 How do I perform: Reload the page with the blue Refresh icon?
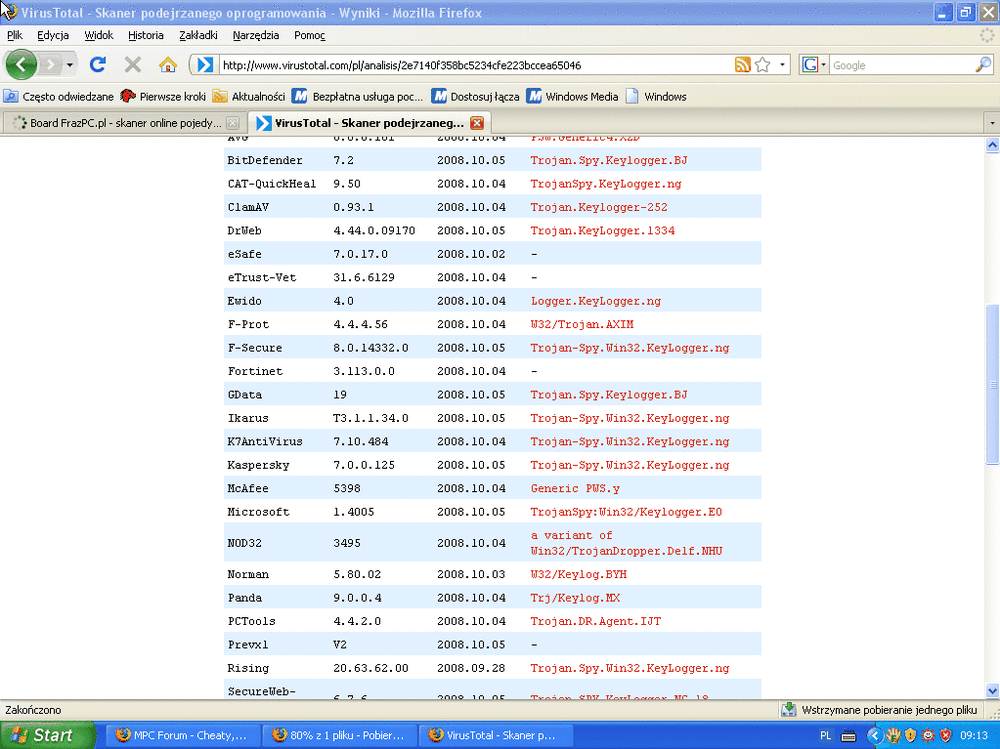pyautogui.click(x=98, y=64)
